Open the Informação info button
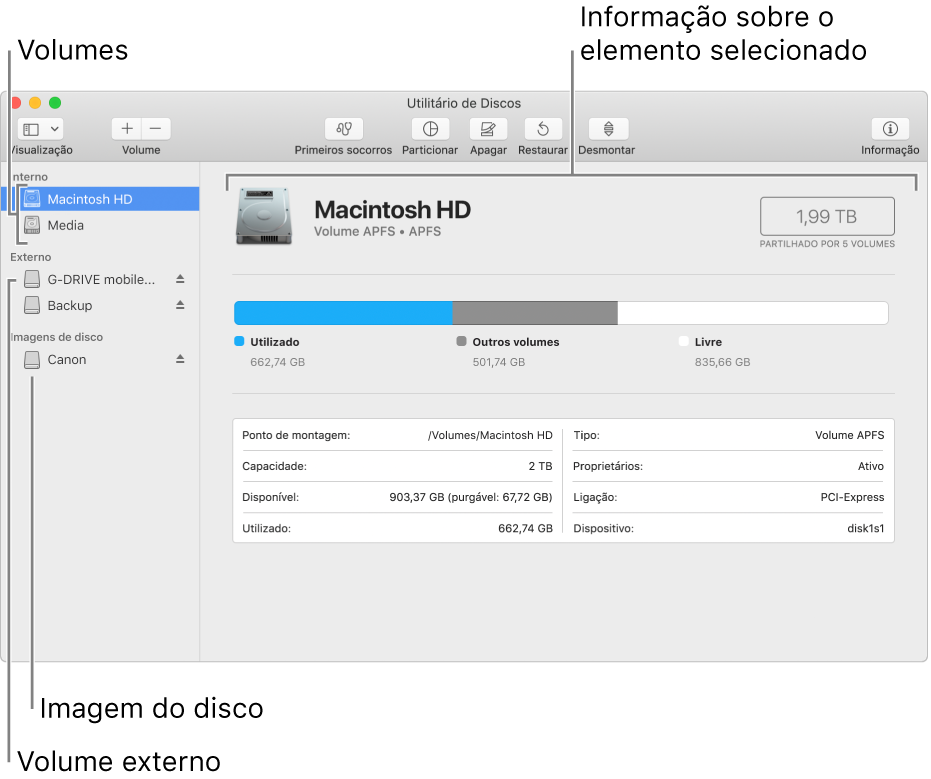 (x=889, y=129)
